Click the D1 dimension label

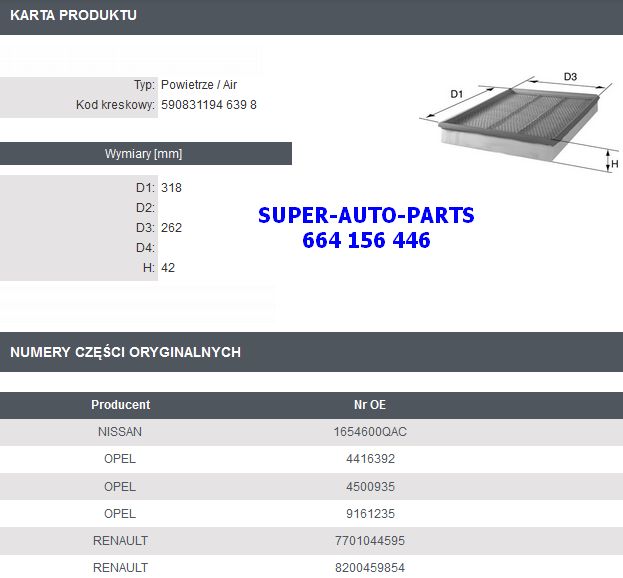pos(145,188)
